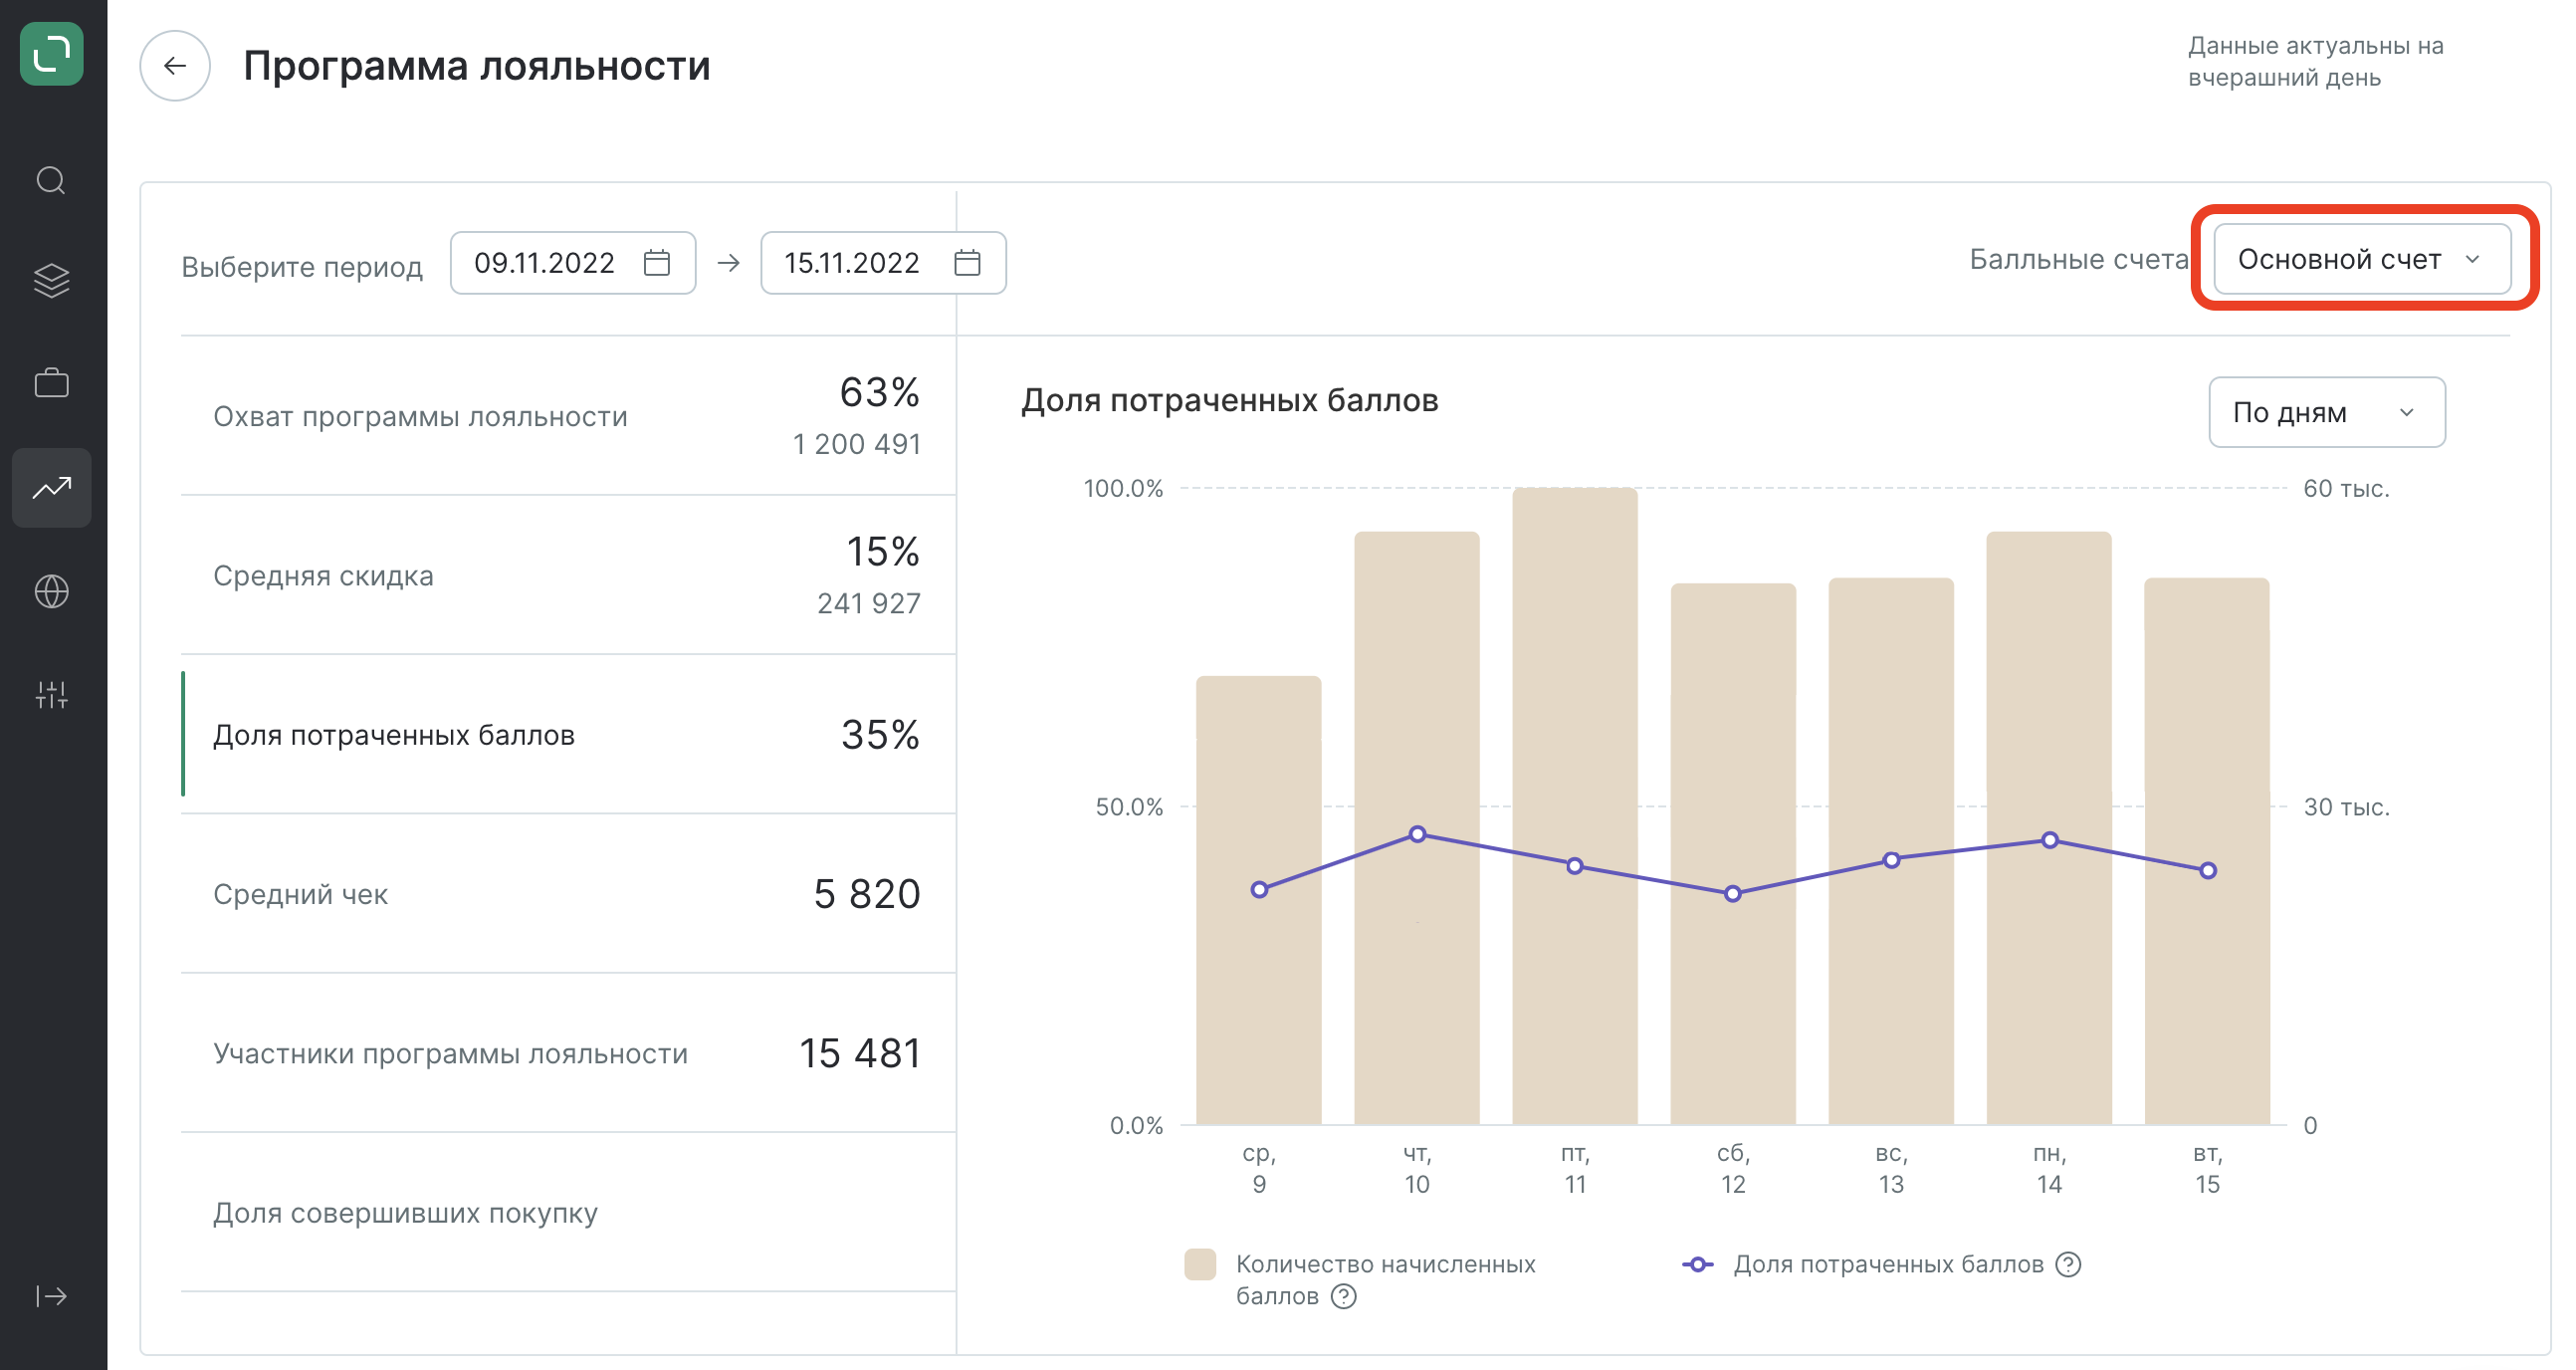Click the 1 200 491 value

coord(857,444)
